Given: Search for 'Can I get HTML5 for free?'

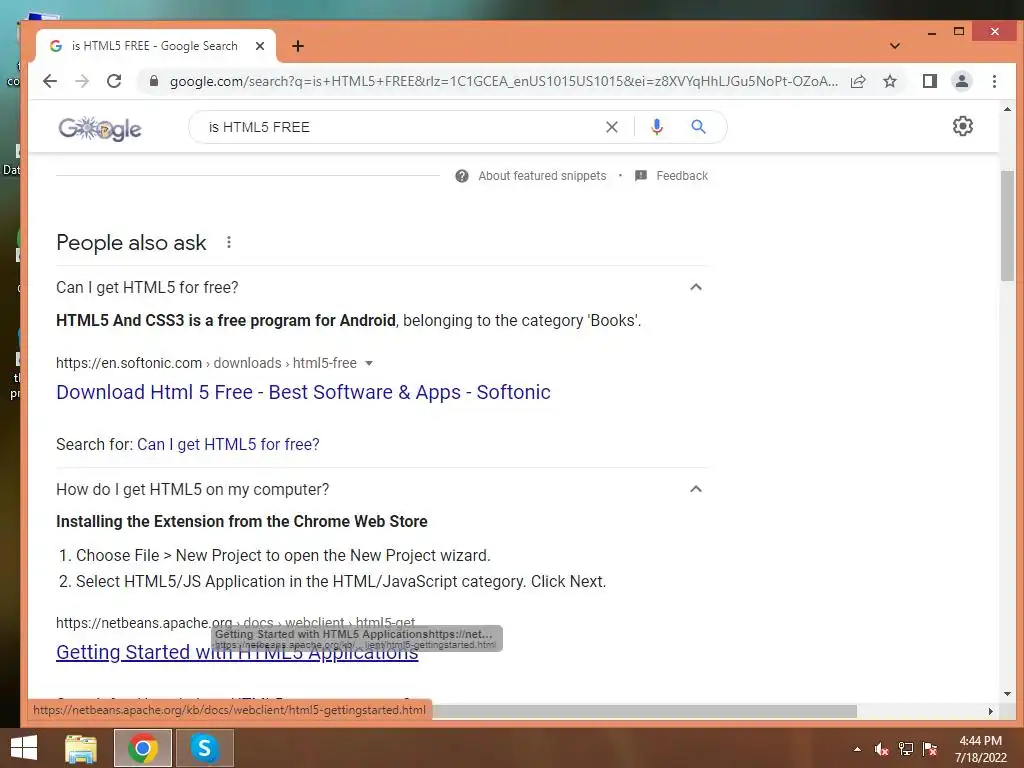Looking at the screenshot, I should [228, 445].
